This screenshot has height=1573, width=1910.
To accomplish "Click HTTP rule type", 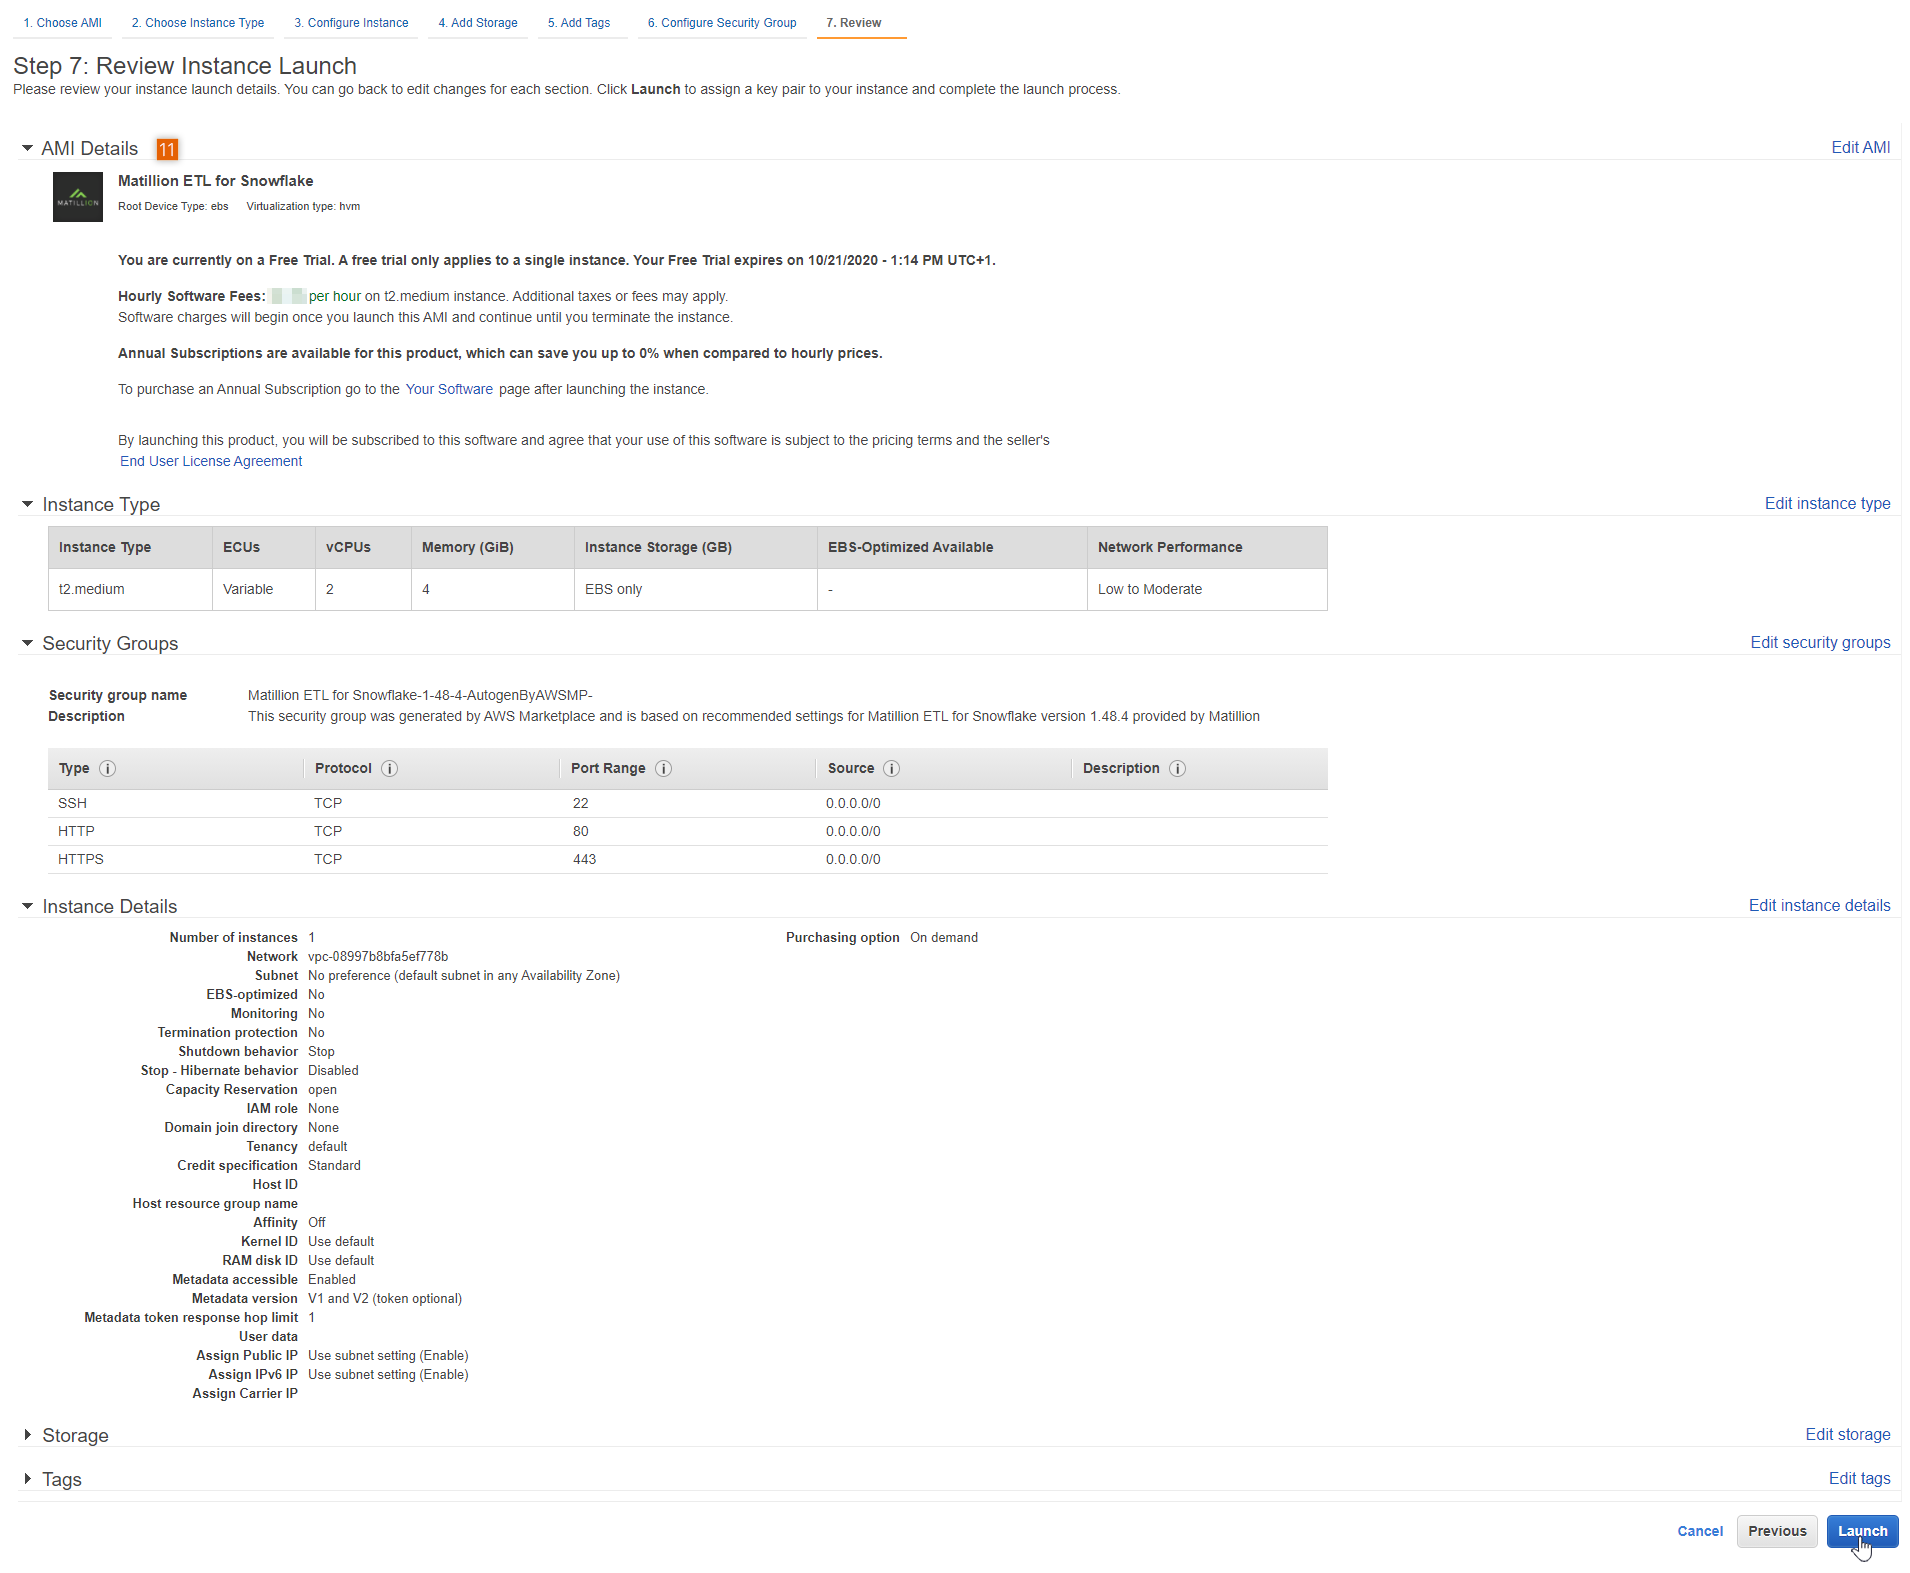I will (x=76, y=831).
